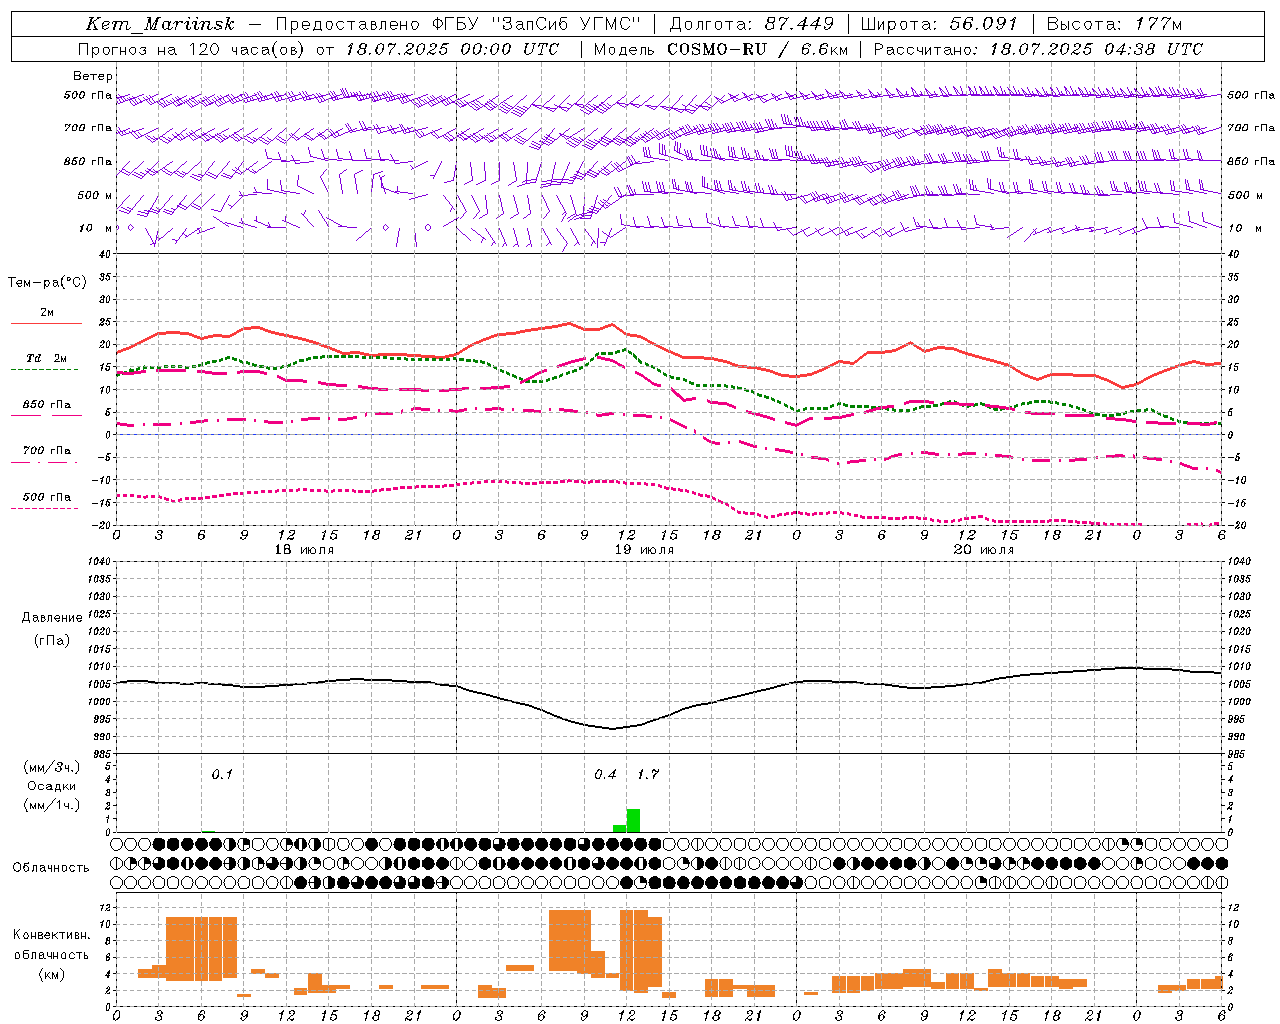Click the Облачность row label
The height and width of the screenshot is (1024, 1280).
coord(51,868)
